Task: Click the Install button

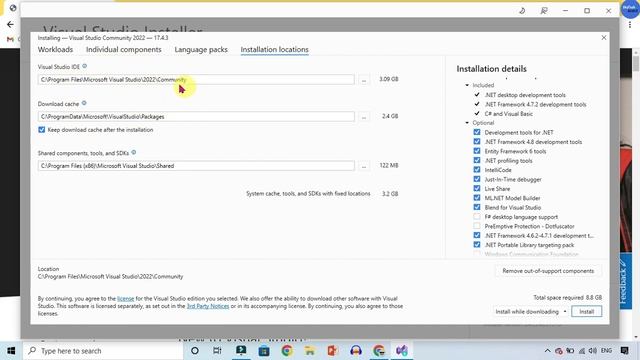Action: pos(586,311)
